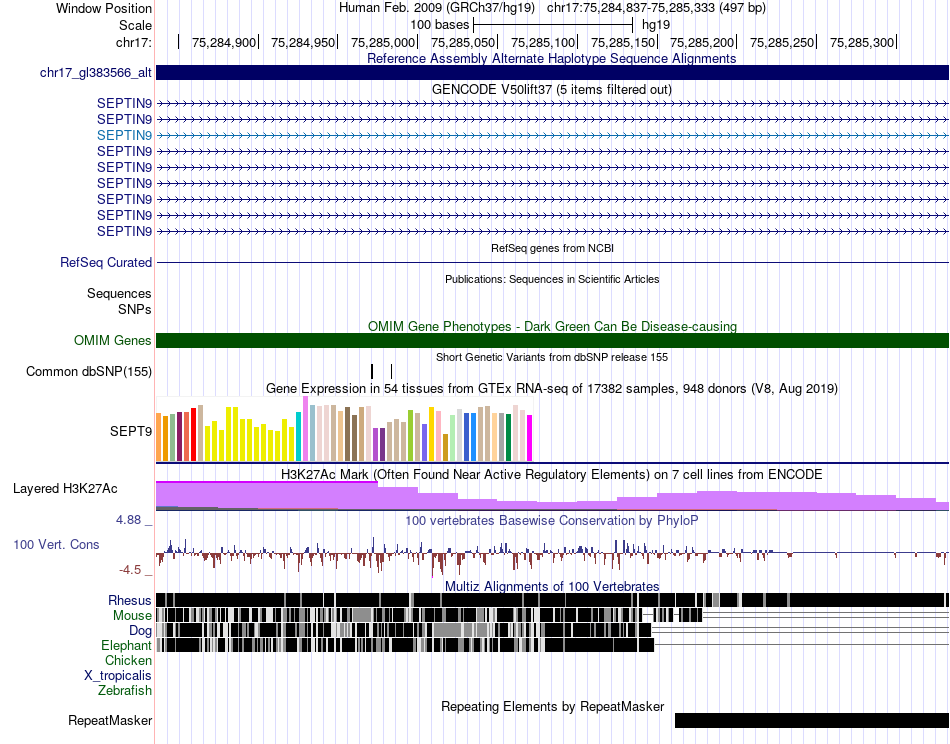Click the Layered H3K27Ac track label
The height and width of the screenshot is (744, 950).
coord(65,488)
